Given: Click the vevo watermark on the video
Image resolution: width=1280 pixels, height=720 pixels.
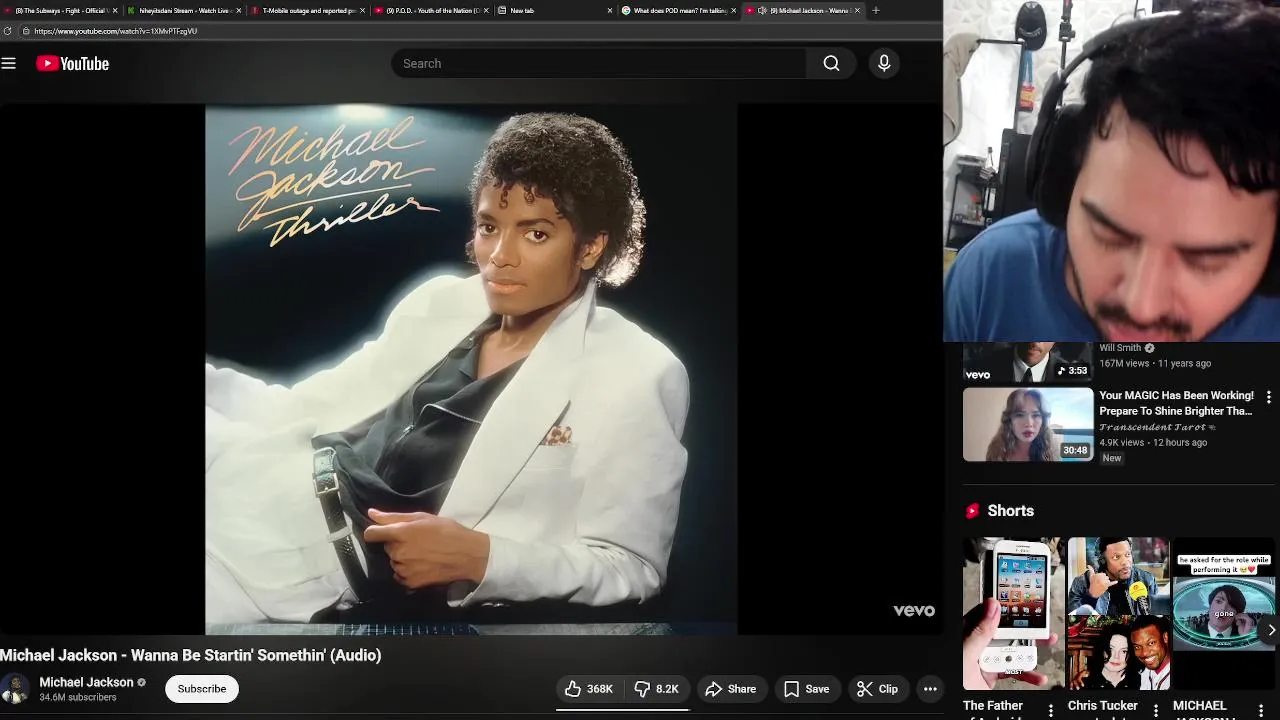Looking at the screenshot, I should click(914, 611).
